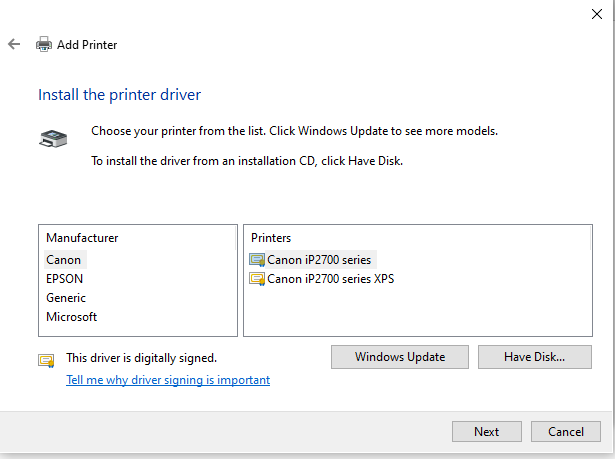The width and height of the screenshot is (615, 459).
Task: Click the large printer illustration icon
Action: (55, 141)
